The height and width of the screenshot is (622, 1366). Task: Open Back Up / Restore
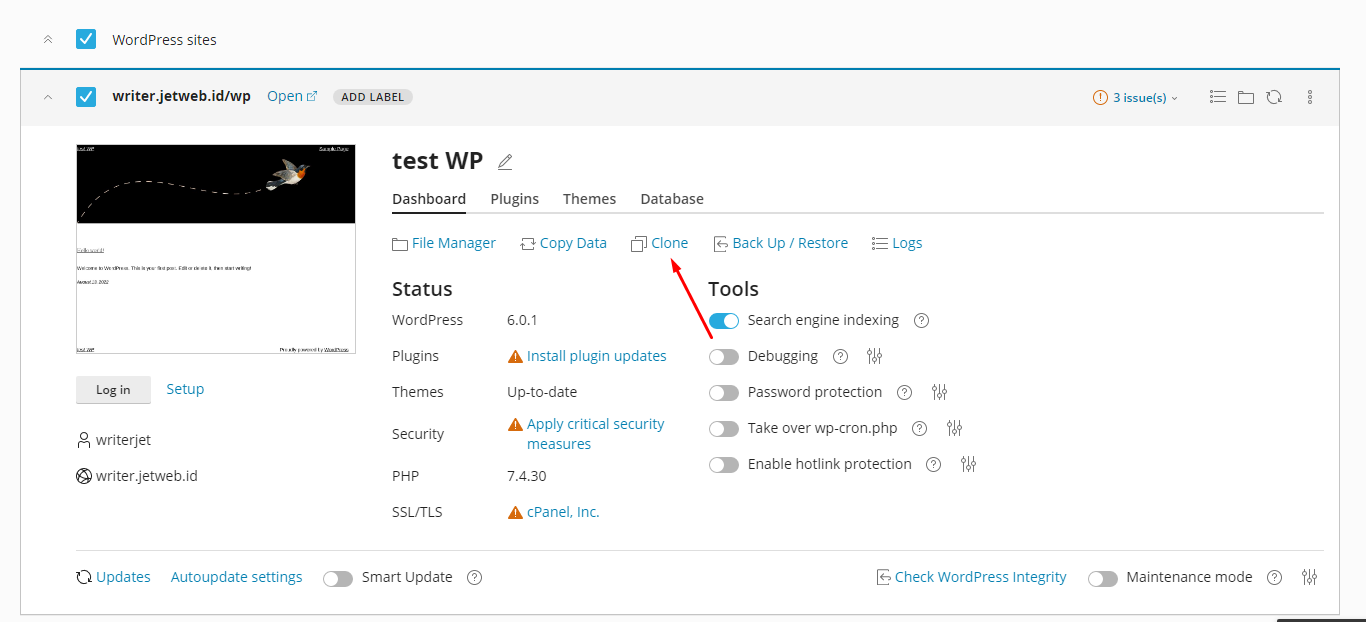coord(781,242)
